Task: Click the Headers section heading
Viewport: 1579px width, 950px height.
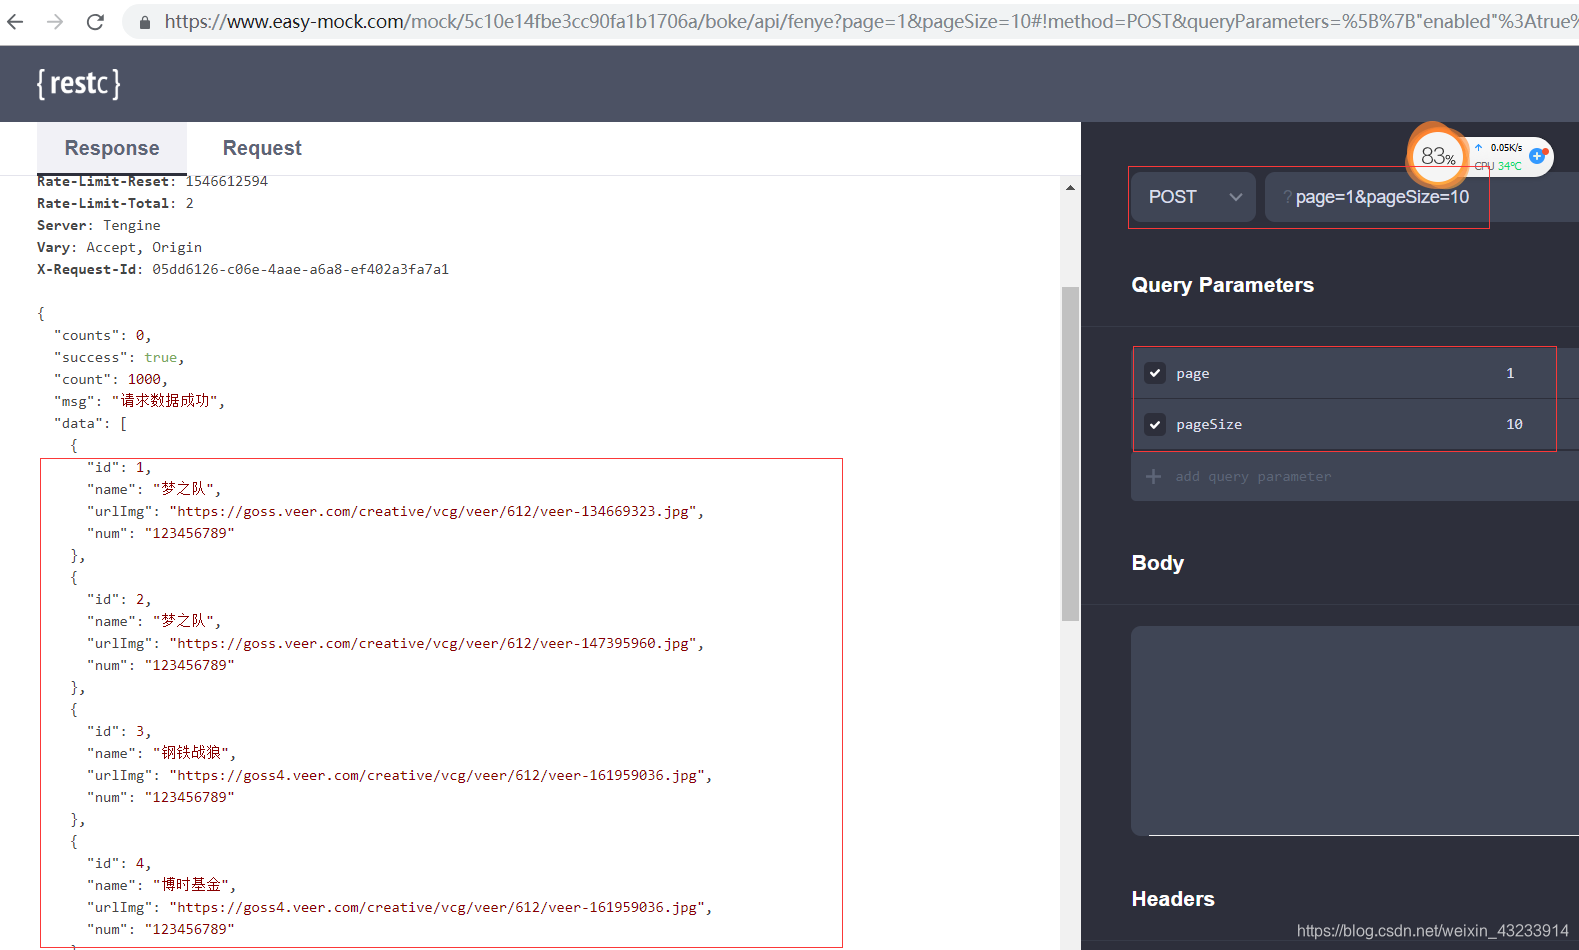Action: click(x=1172, y=899)
